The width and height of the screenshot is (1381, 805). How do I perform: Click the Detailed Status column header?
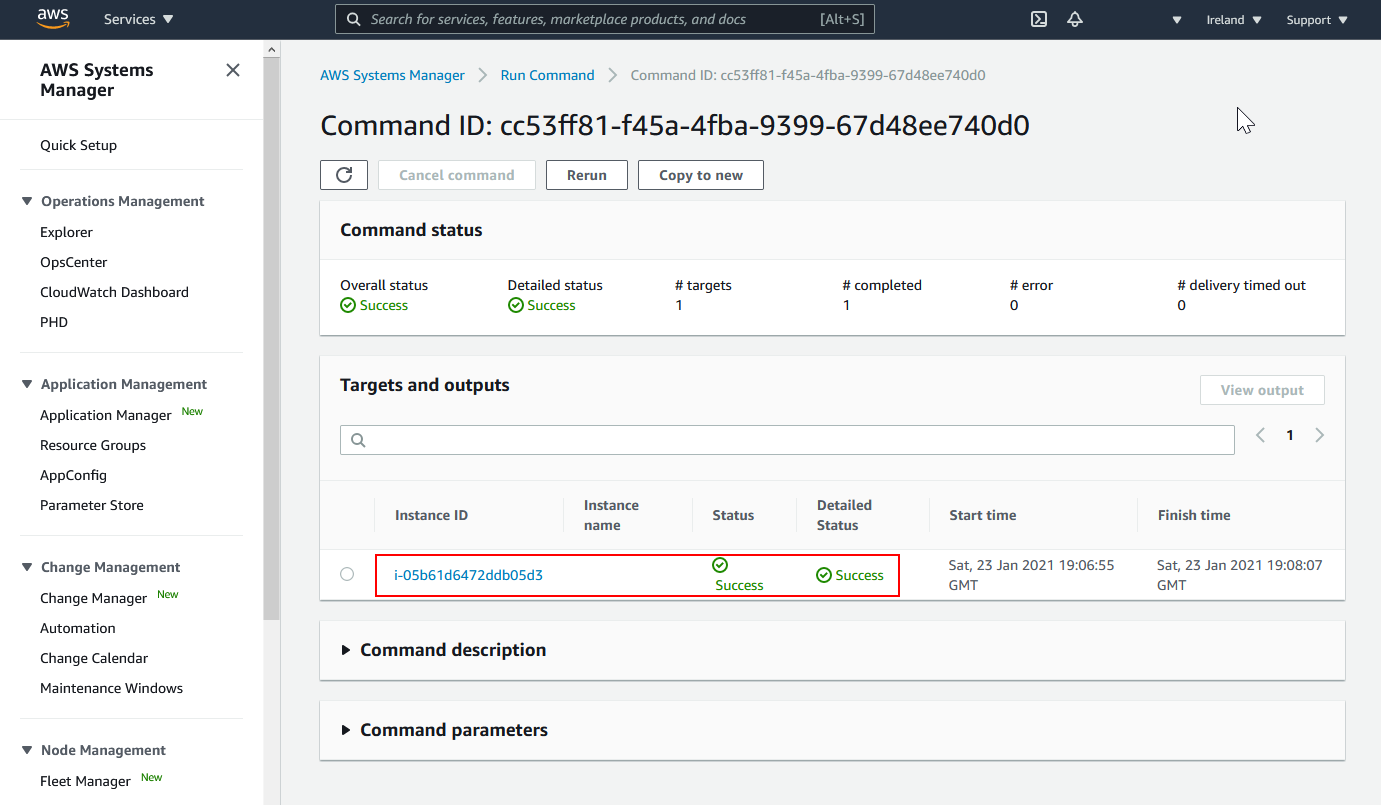845,515
